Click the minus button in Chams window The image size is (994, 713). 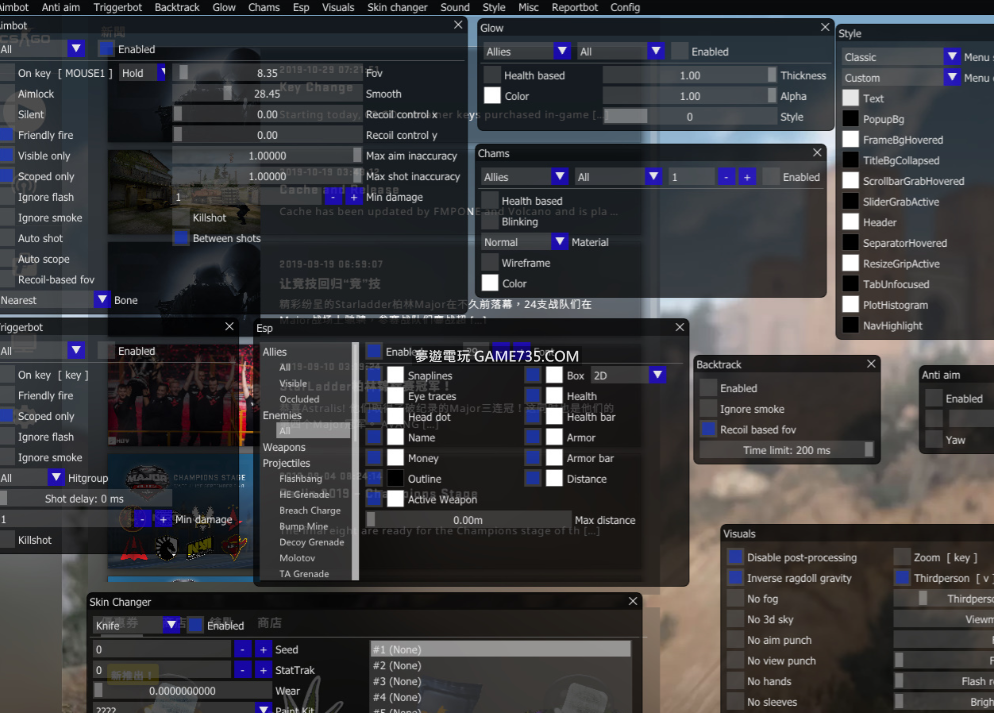point(727,177)
